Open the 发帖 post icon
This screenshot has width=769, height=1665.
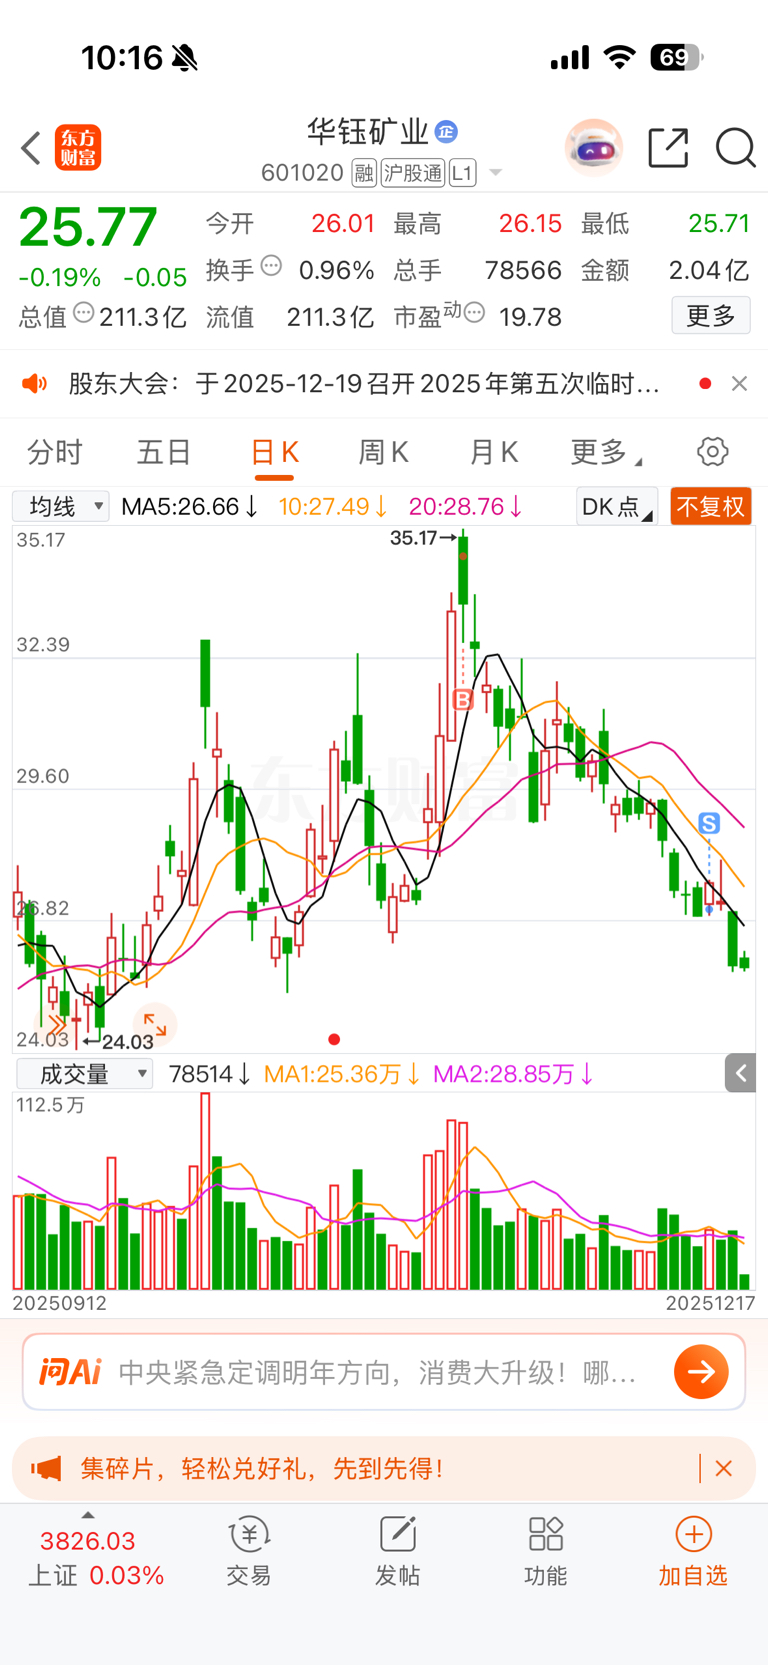[398, 1552]
